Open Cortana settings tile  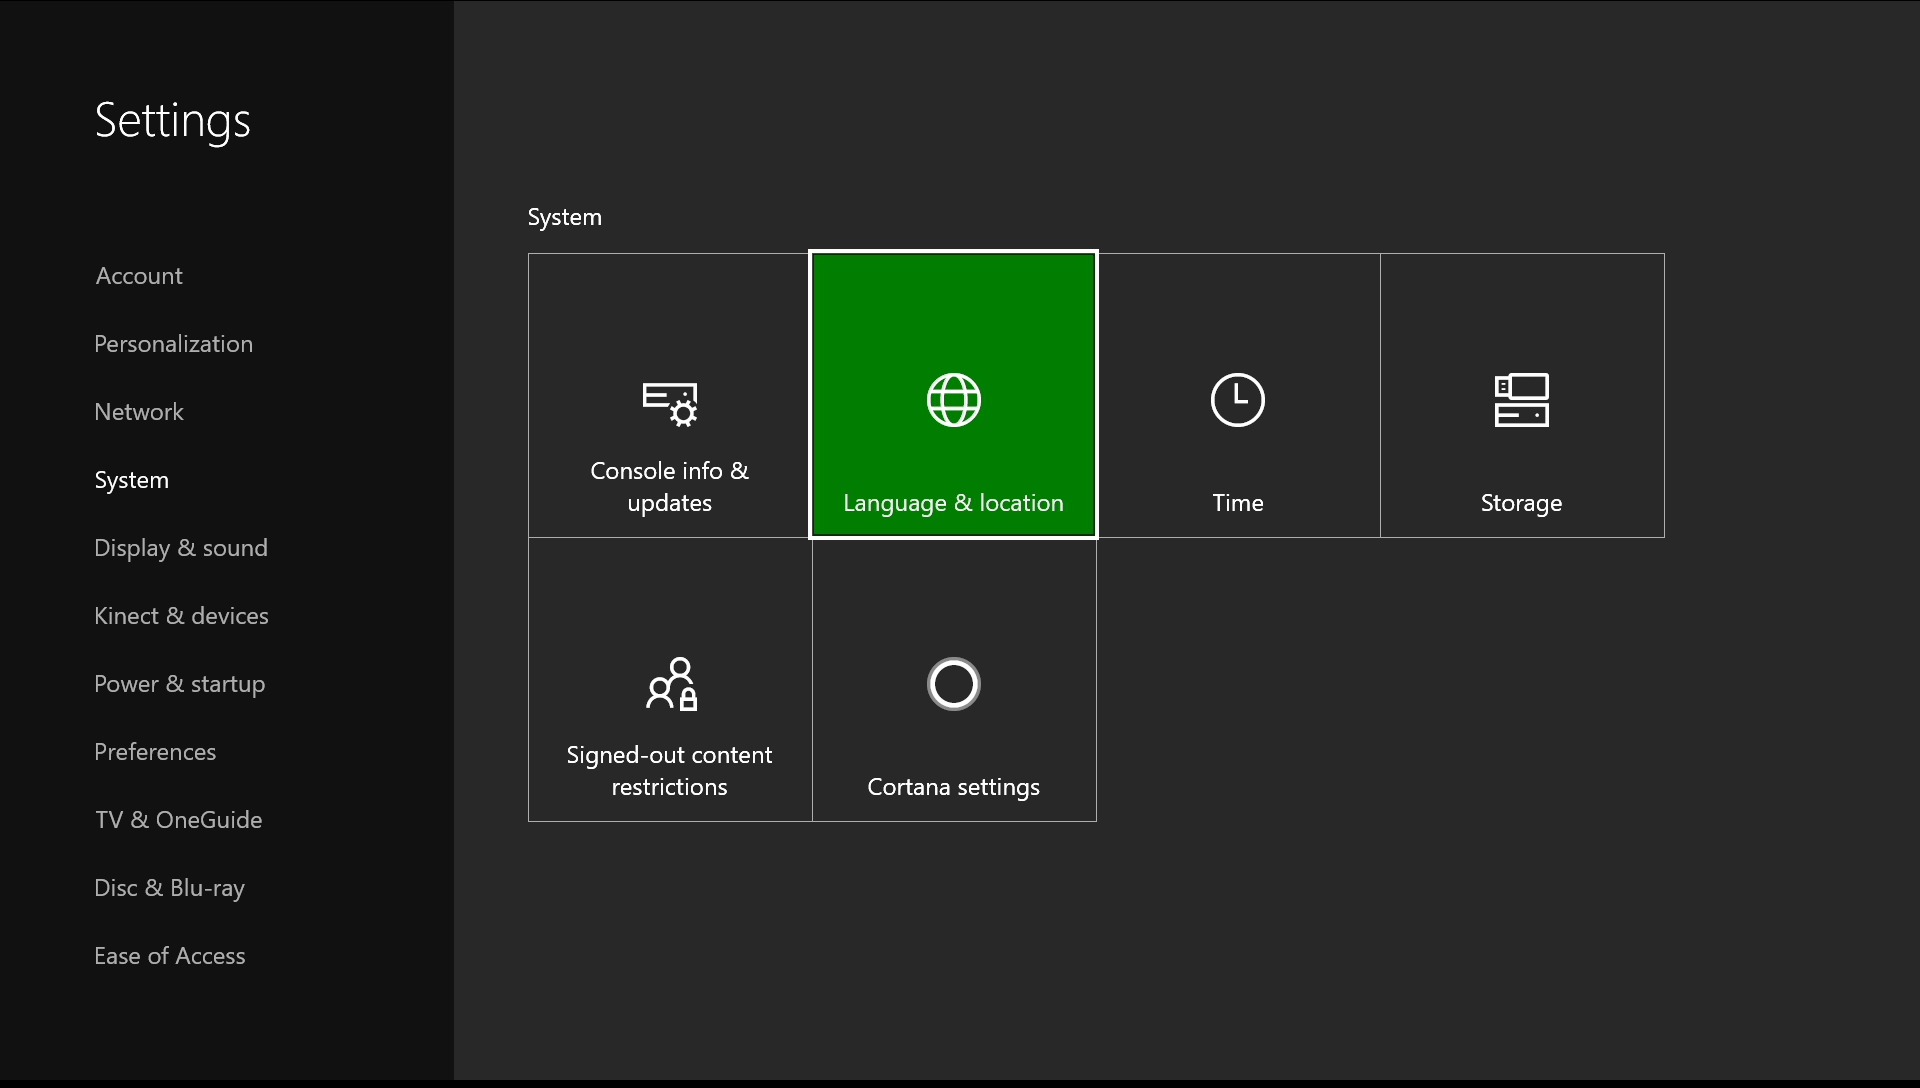[953, 679]
